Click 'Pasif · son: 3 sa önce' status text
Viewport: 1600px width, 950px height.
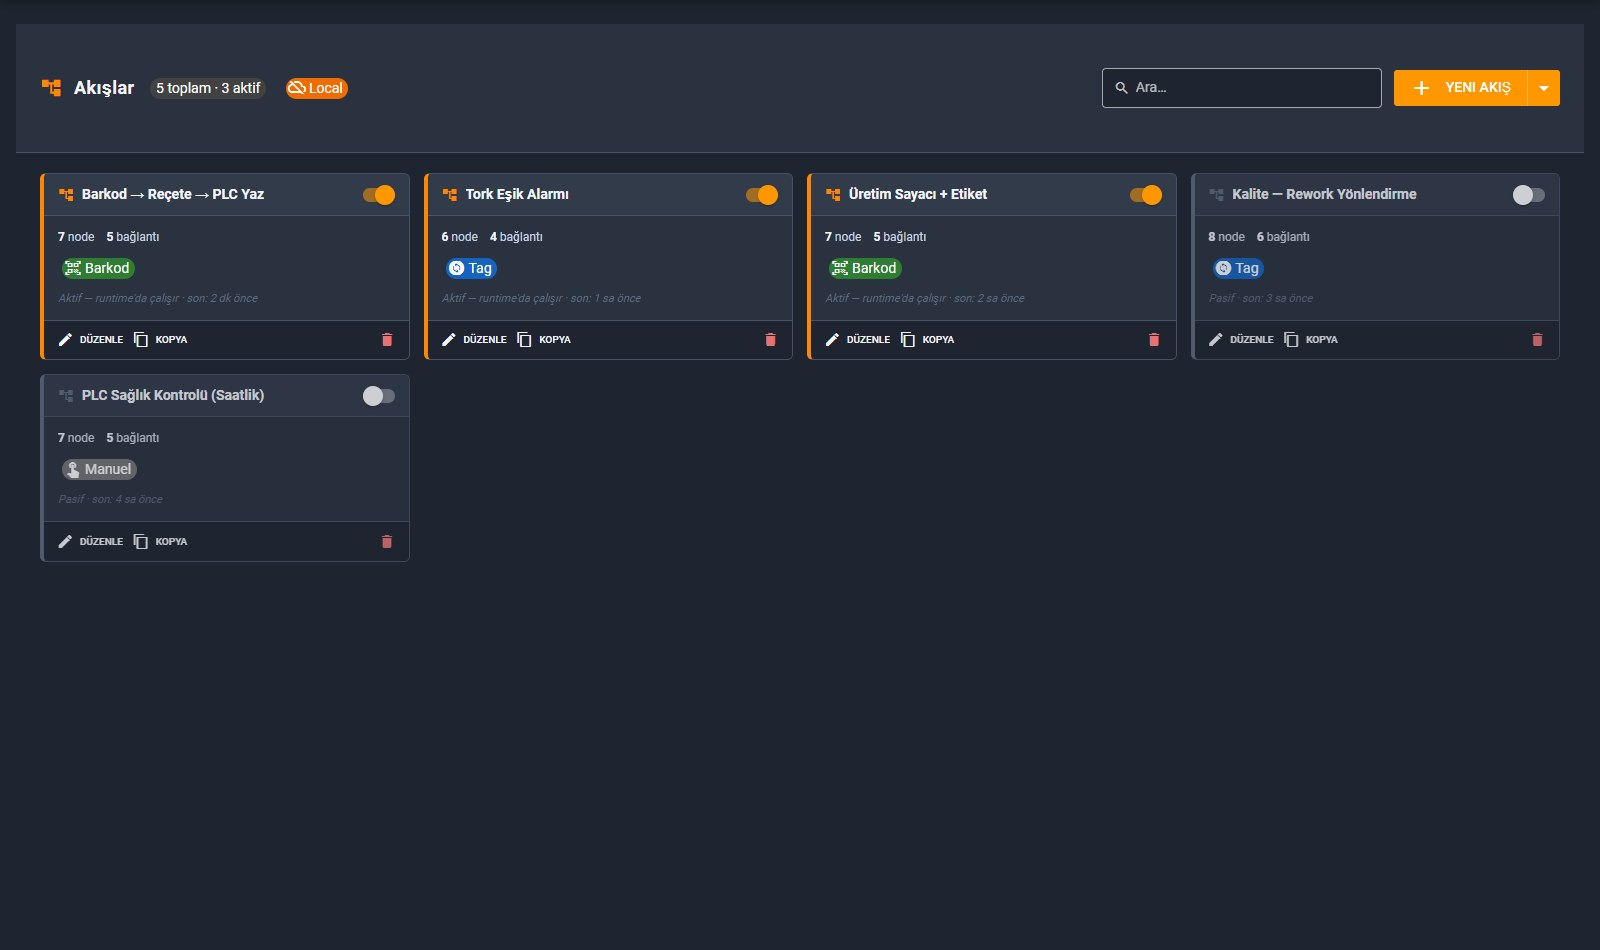pos(1261,299)
